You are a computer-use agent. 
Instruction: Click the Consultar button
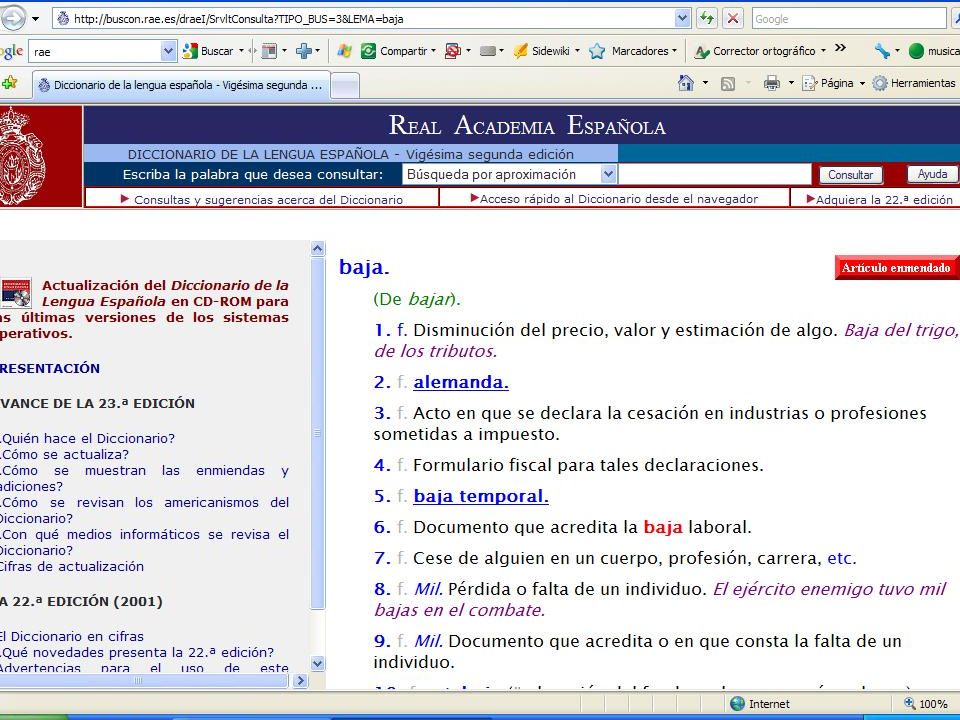point(850,175)
